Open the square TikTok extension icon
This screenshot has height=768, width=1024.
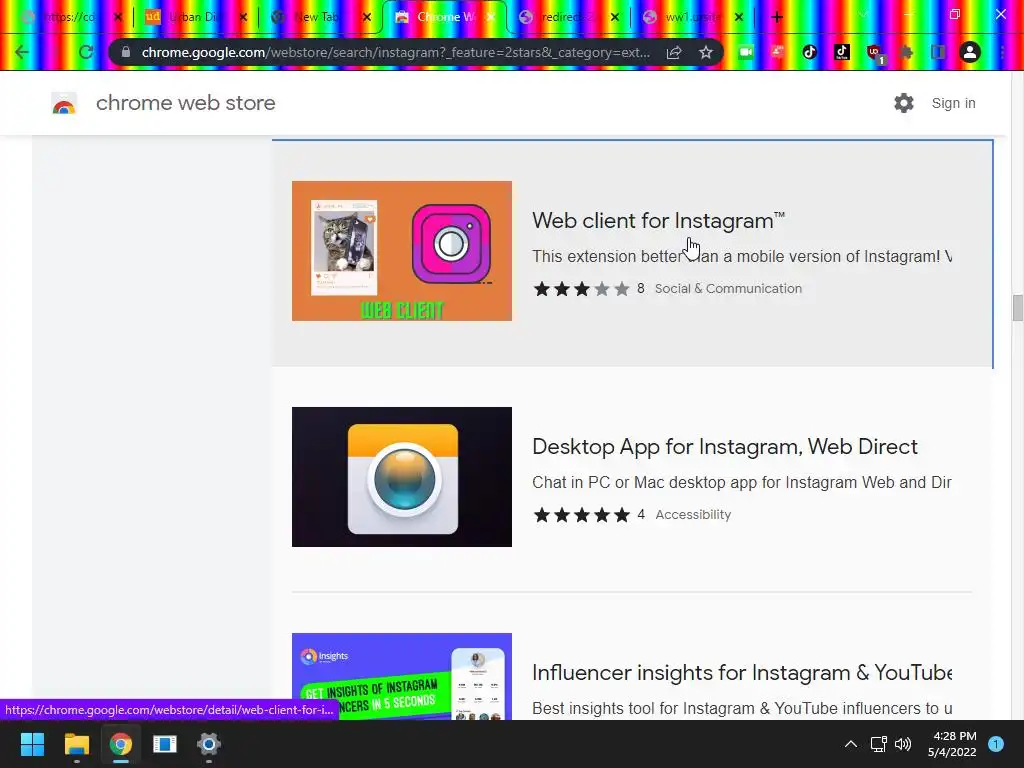point(842,52)
